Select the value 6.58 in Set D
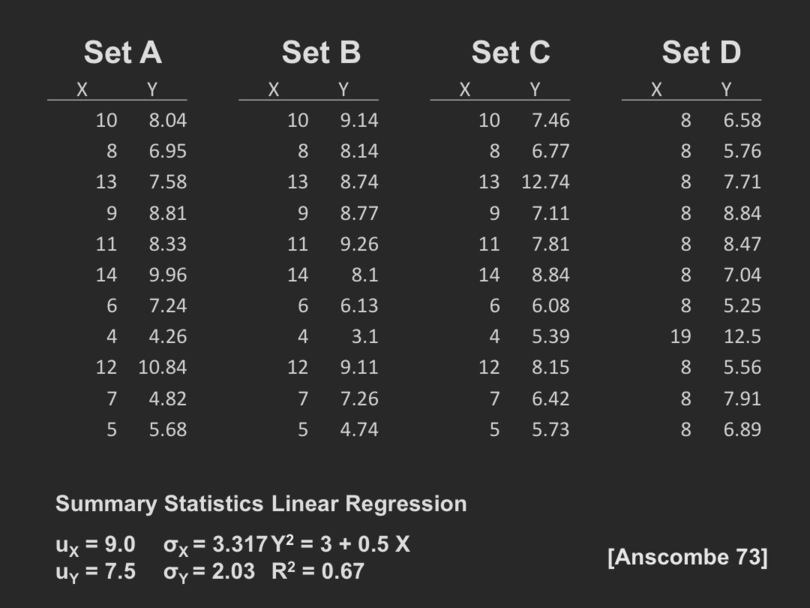Viewport: 810px width, 608px height. (742, 121)
